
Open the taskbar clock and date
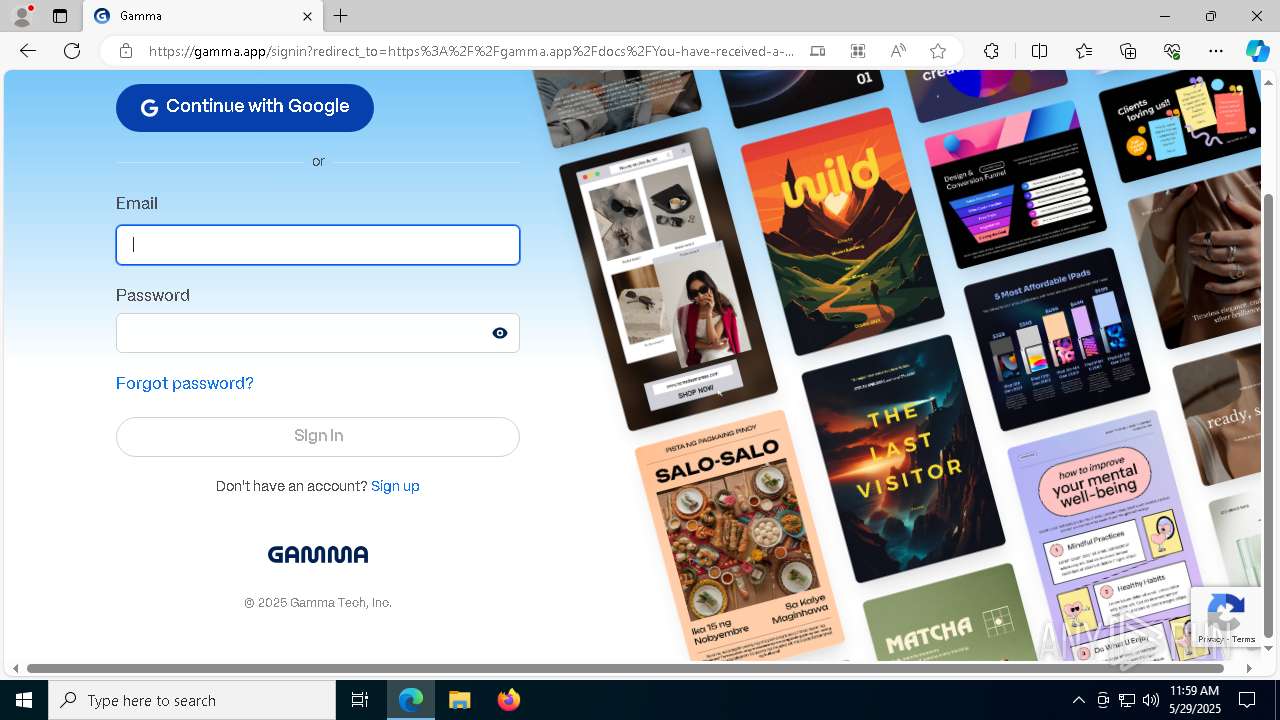1194,700
